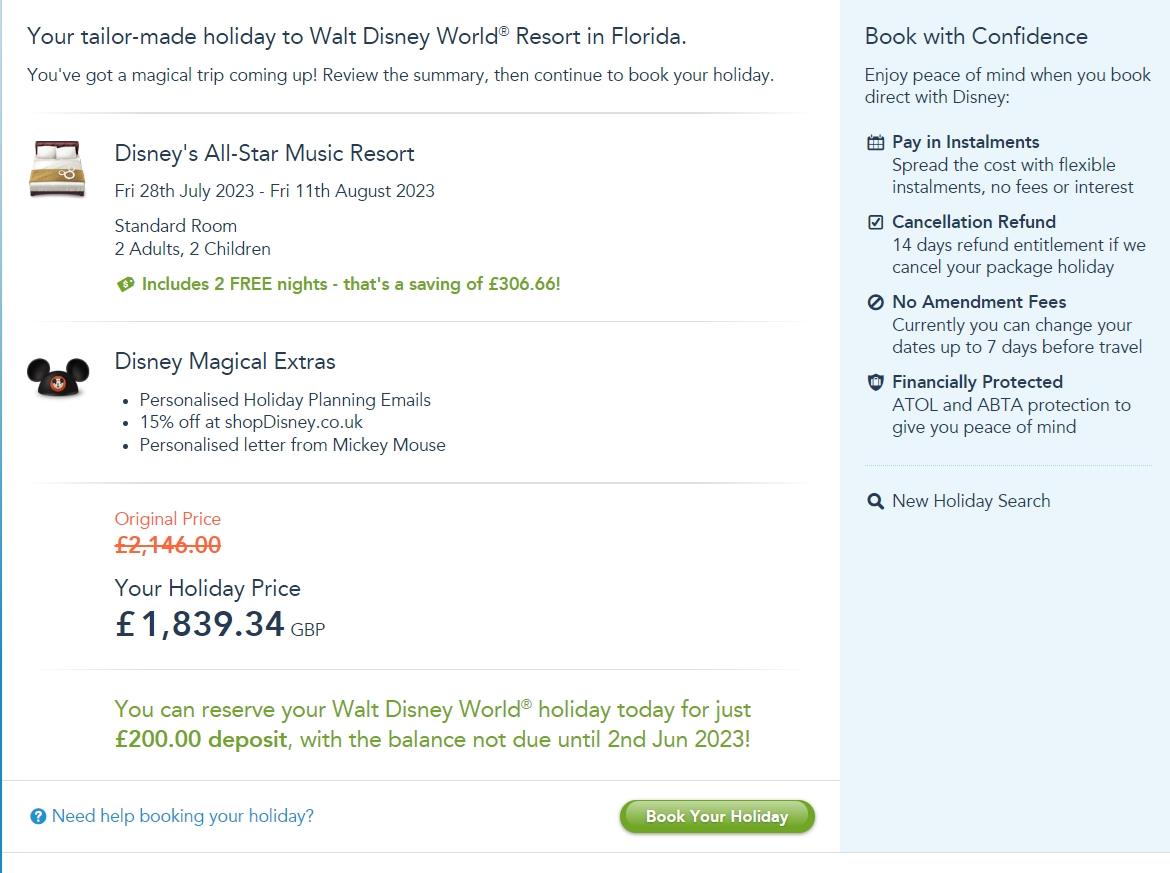Viewport: 1170px width, 873px height.
Task: Start a New Holiday Search
Action: 970,501
